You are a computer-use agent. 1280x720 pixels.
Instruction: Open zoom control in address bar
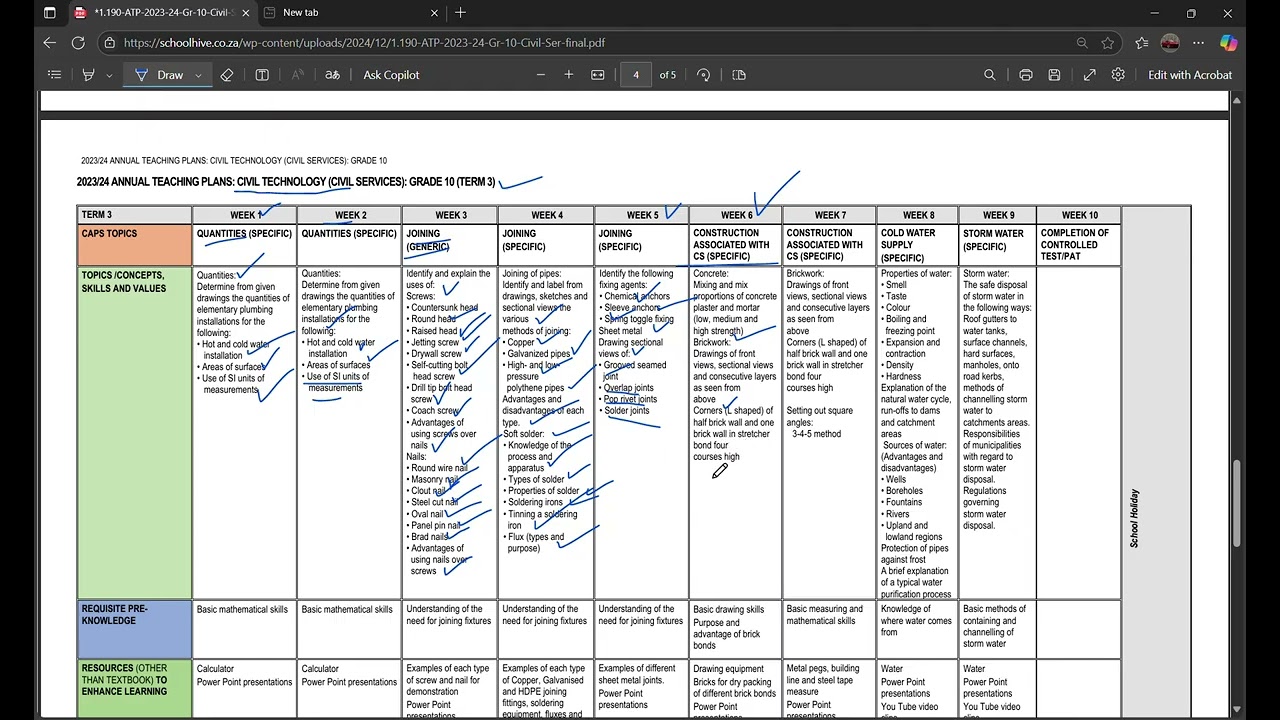click(1082, 43)
